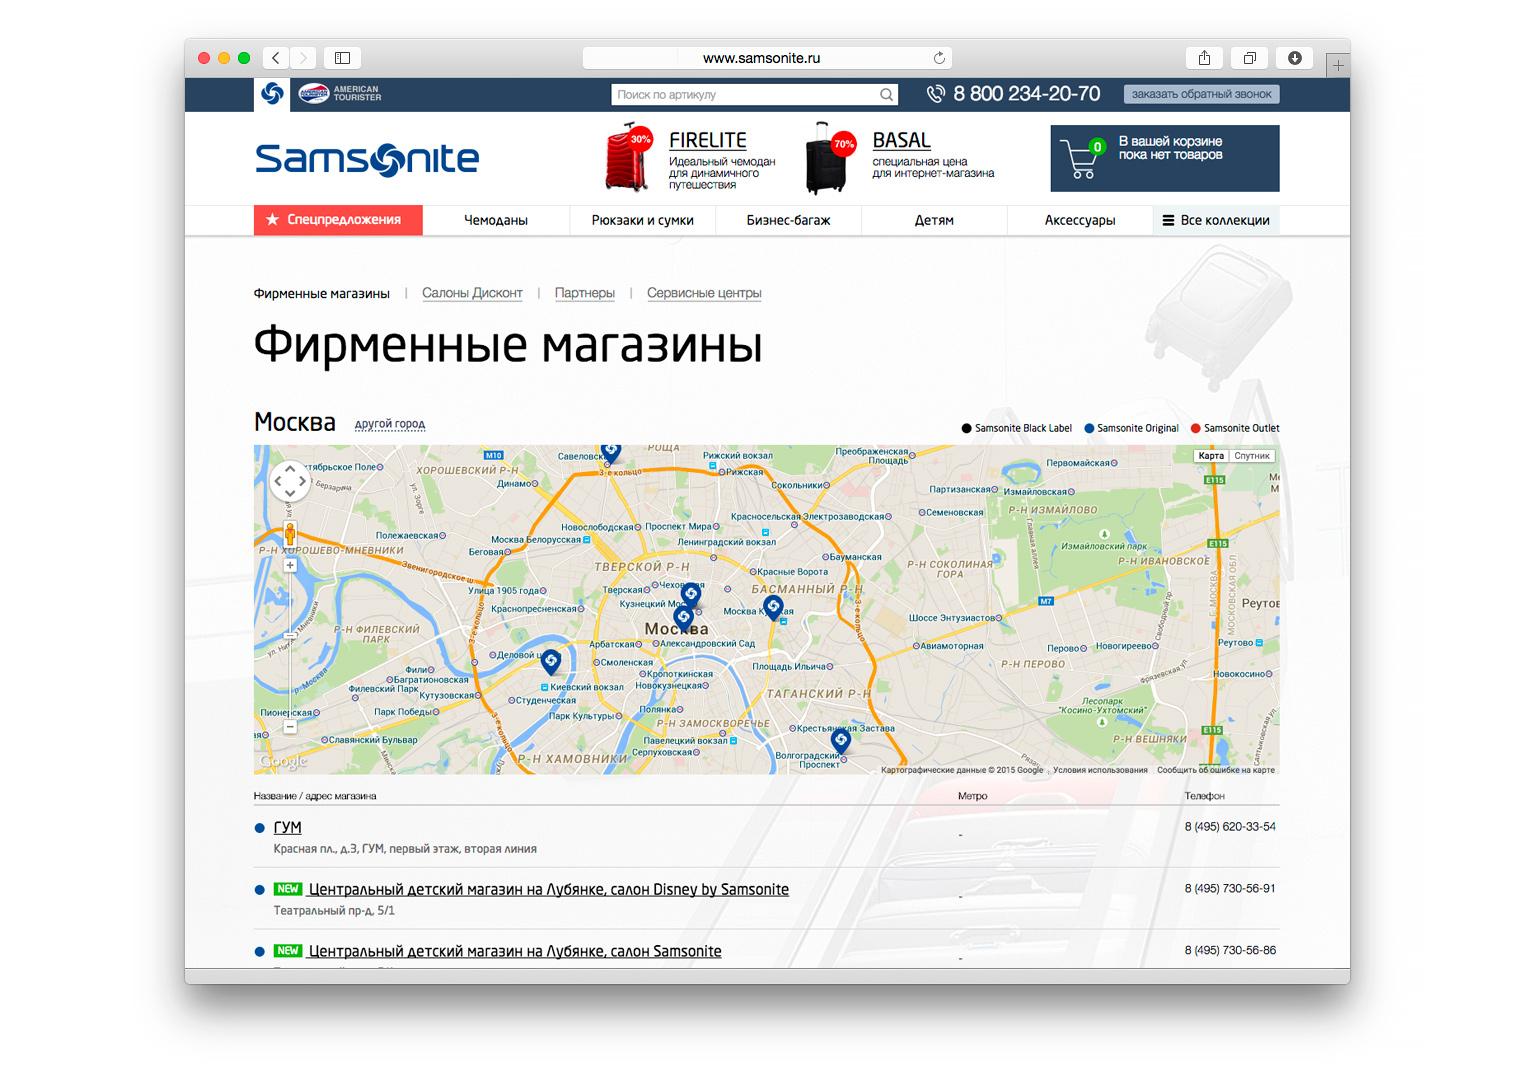This screenshot has width=1537, height=1076.
Task: Go to Партнеры tab
Action: point(585,293)
